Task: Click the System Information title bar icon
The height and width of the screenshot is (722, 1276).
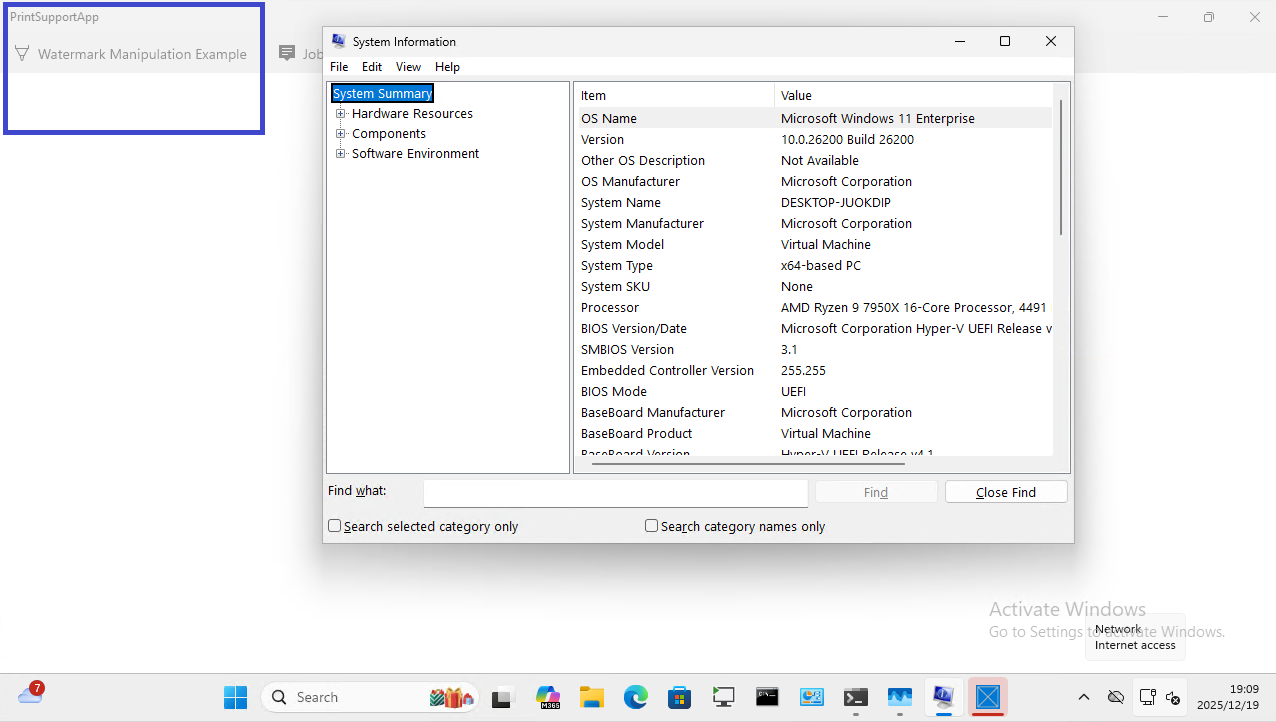Action: (x=338, y=41)
